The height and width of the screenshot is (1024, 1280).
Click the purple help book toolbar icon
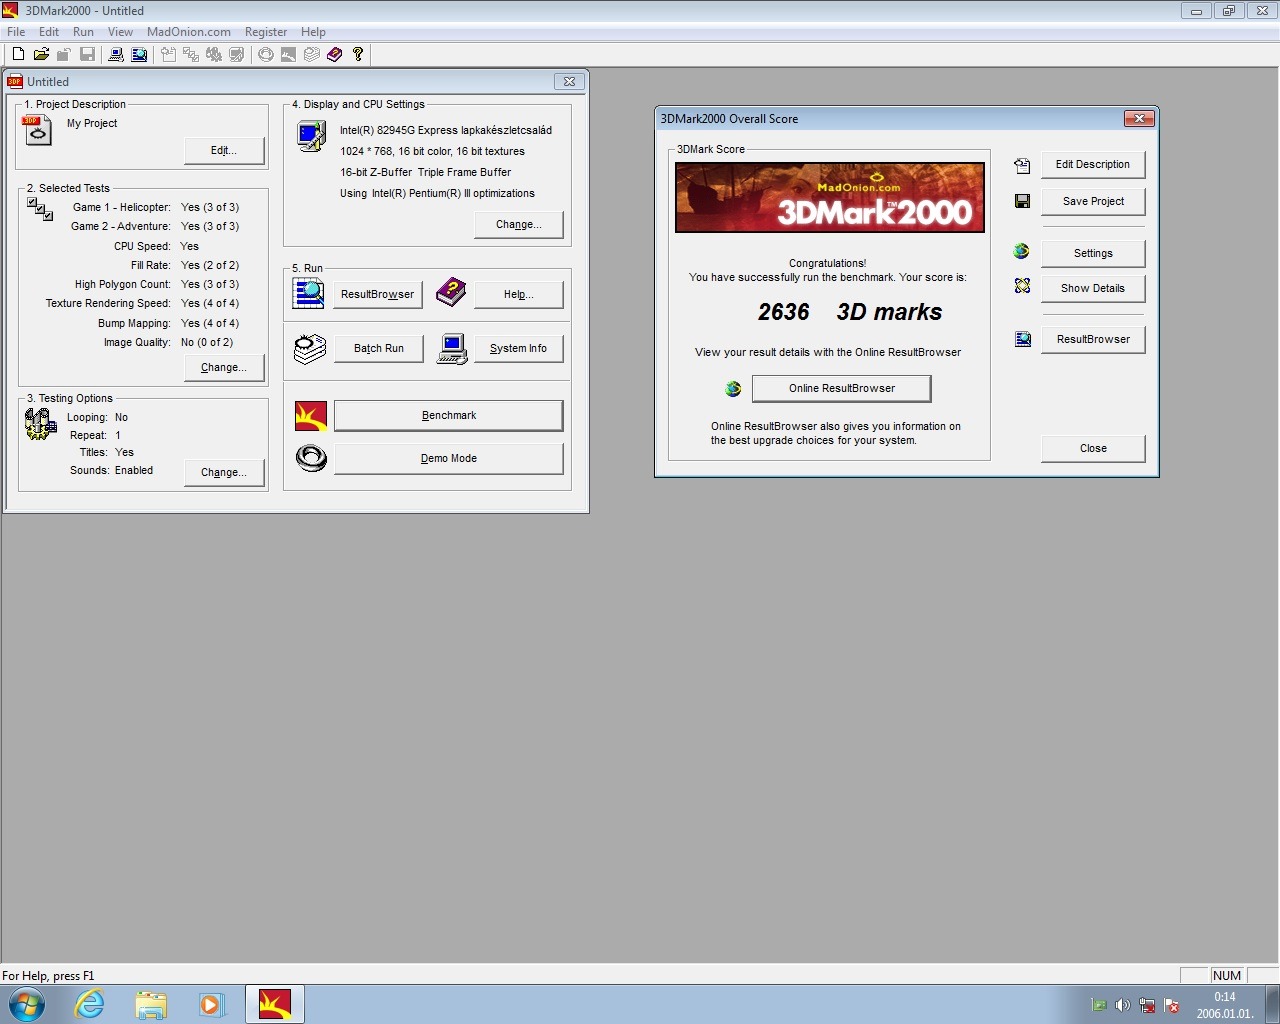click(x=334, y=54)
